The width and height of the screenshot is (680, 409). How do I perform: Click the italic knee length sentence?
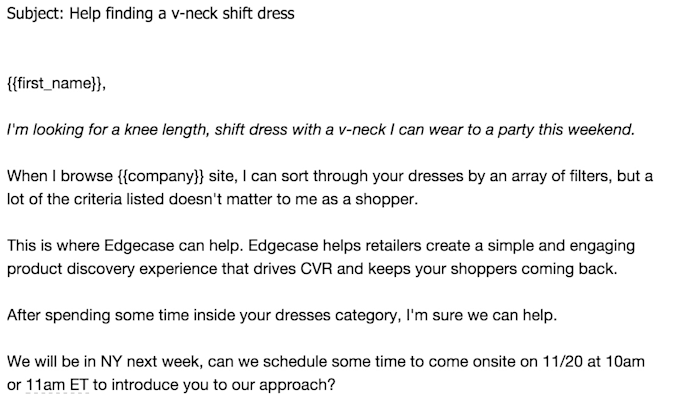[320, 130]
